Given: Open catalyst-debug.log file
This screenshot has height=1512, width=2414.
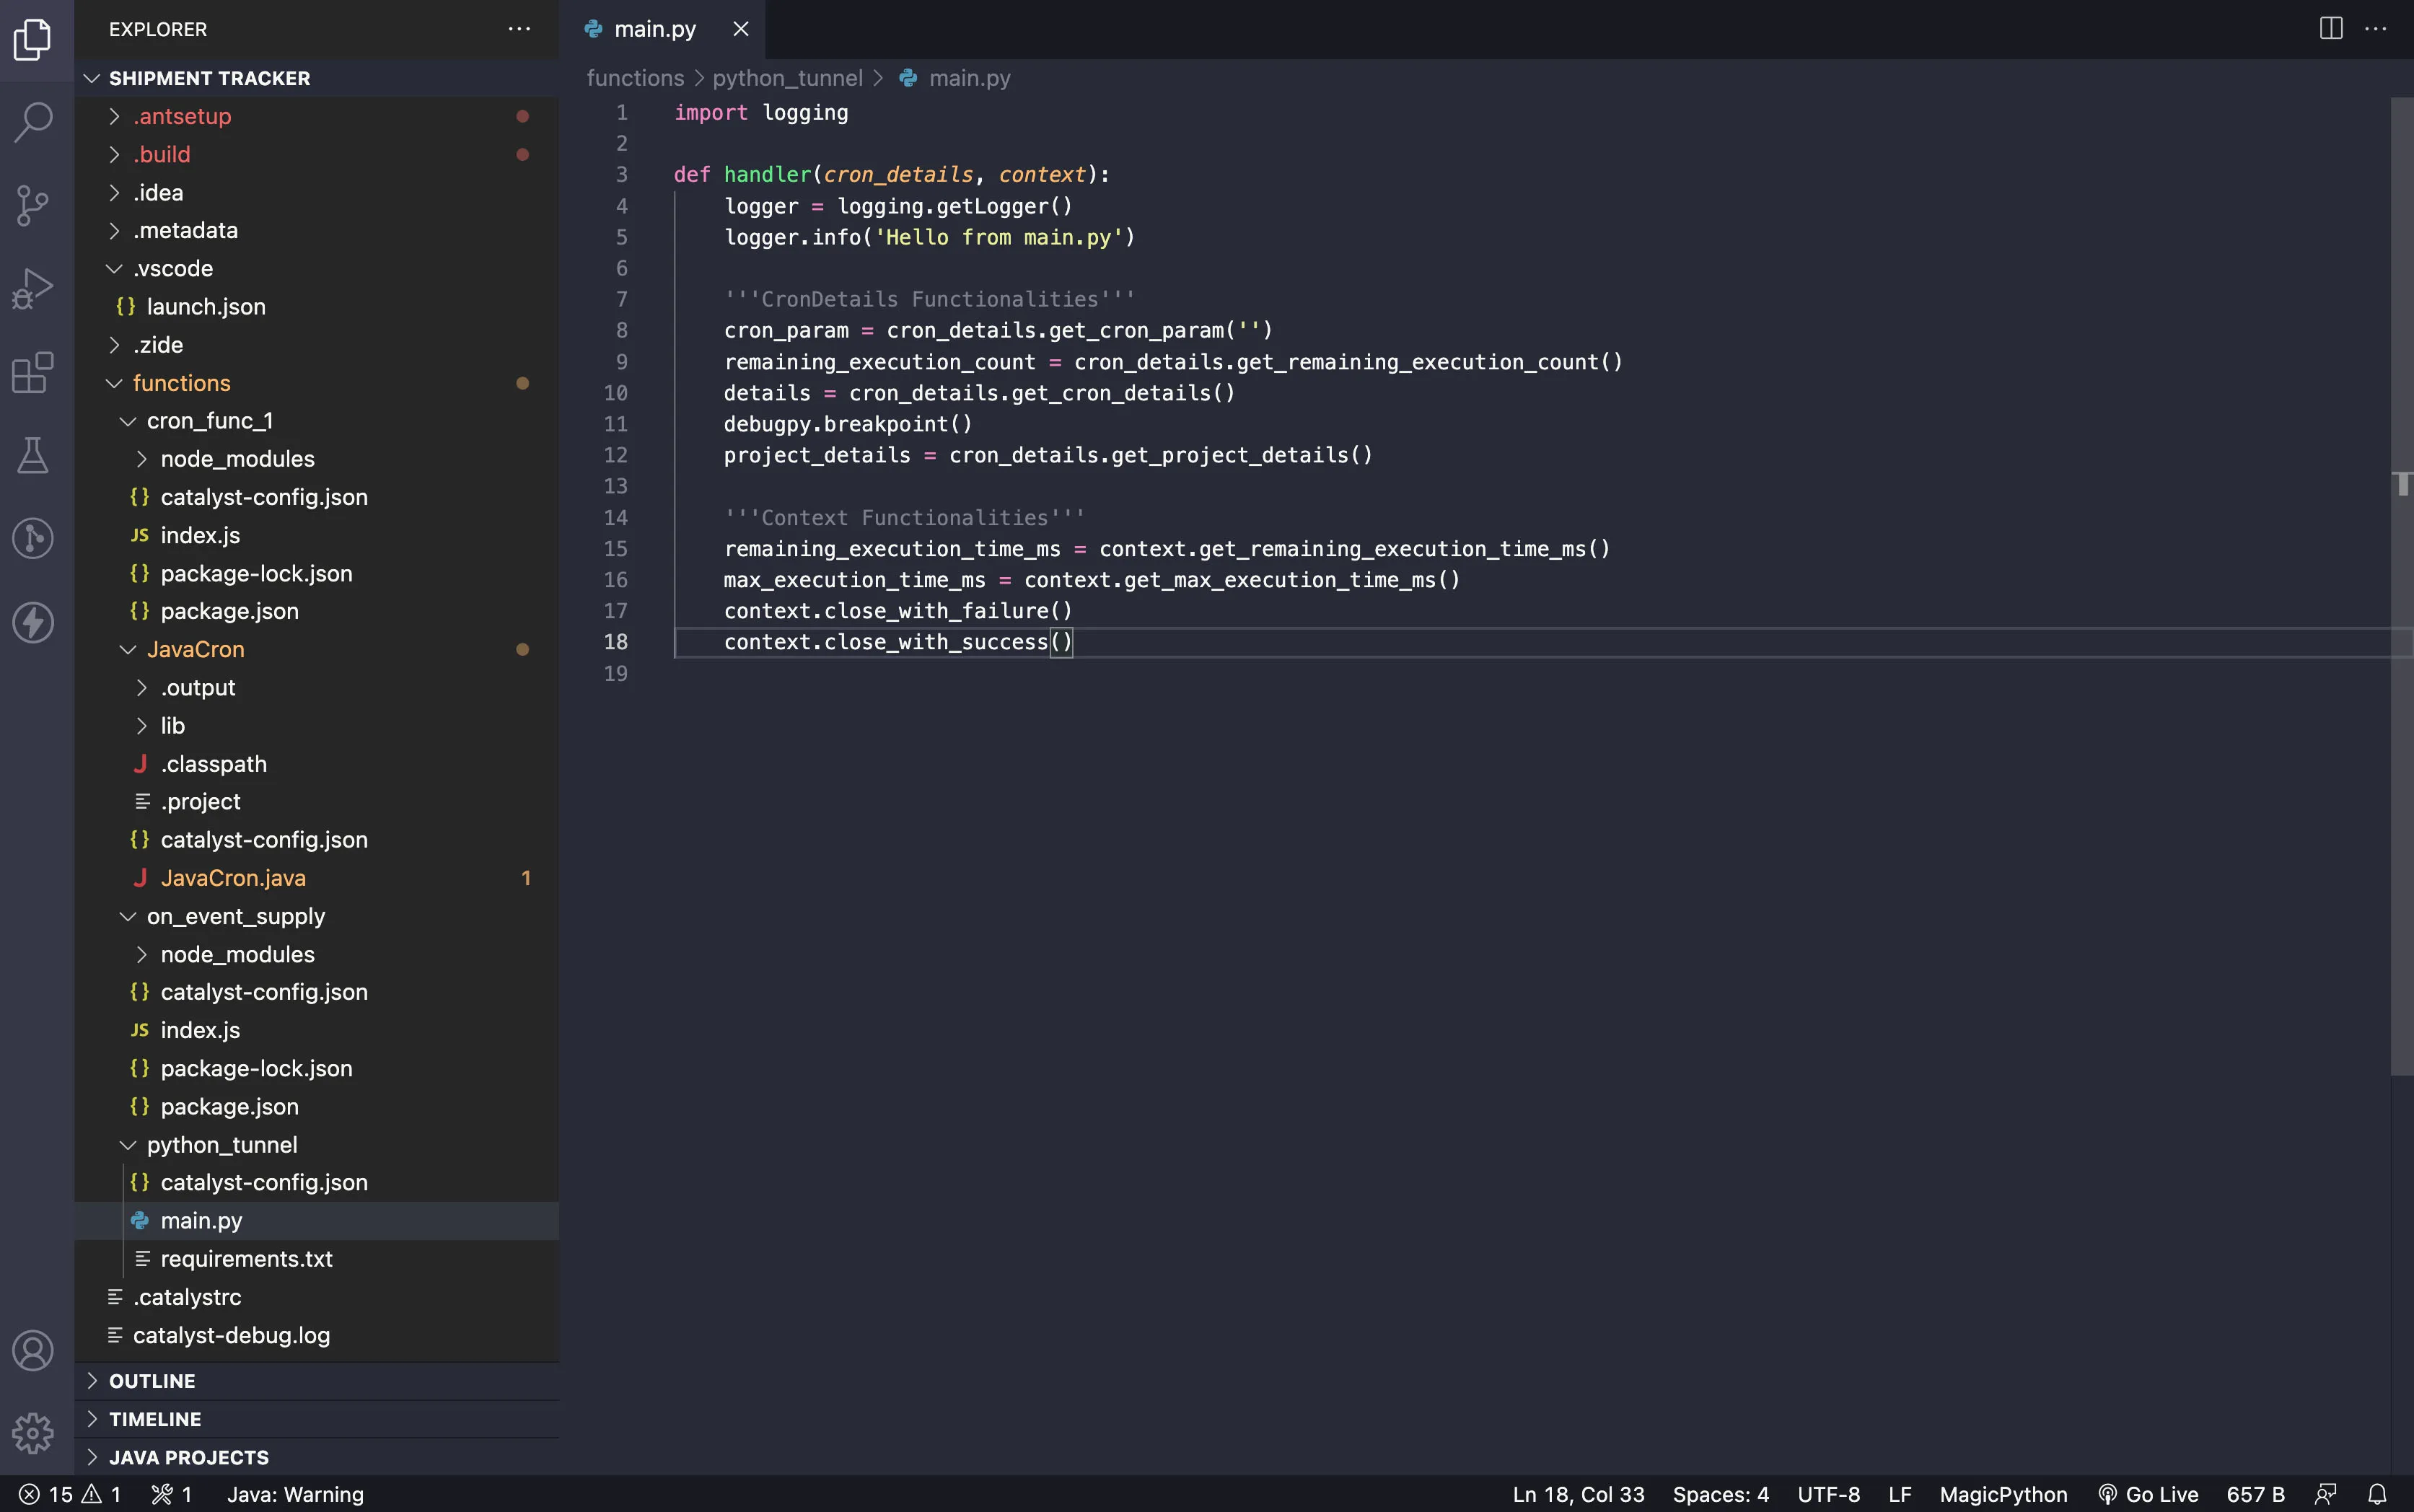Looking at the screenshot, I should [316, 1335].
